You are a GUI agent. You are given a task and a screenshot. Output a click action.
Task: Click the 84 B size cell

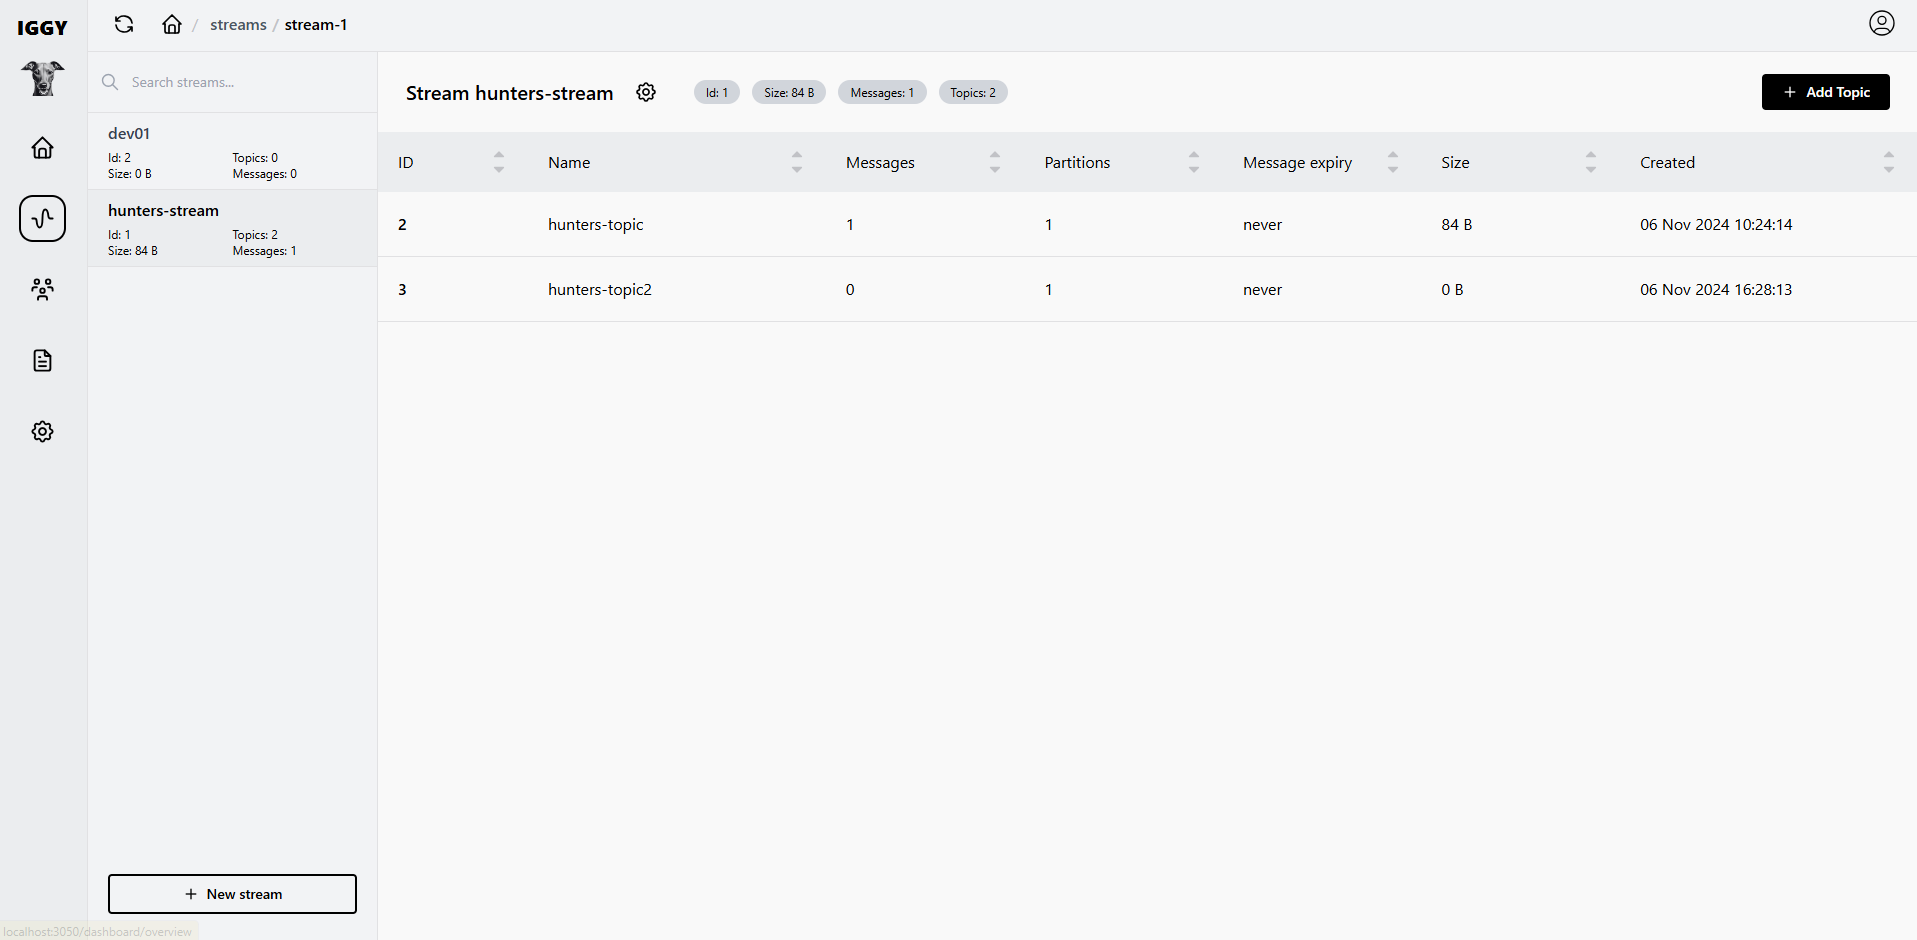[x=1457, y=224]
